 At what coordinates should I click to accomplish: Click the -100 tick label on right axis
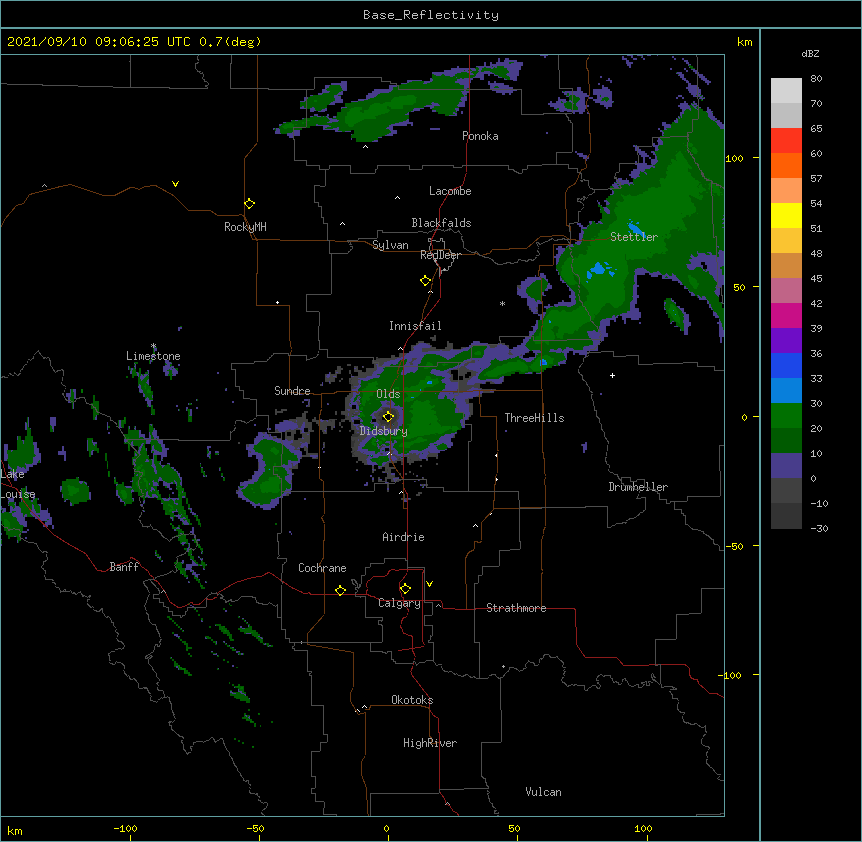click(731, 675)
